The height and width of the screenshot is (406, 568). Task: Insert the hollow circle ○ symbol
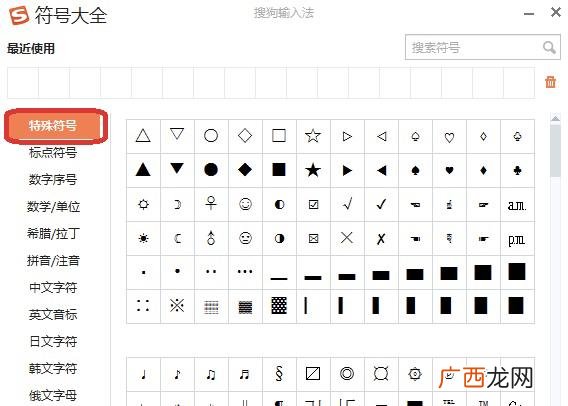[x=211, y=136]
